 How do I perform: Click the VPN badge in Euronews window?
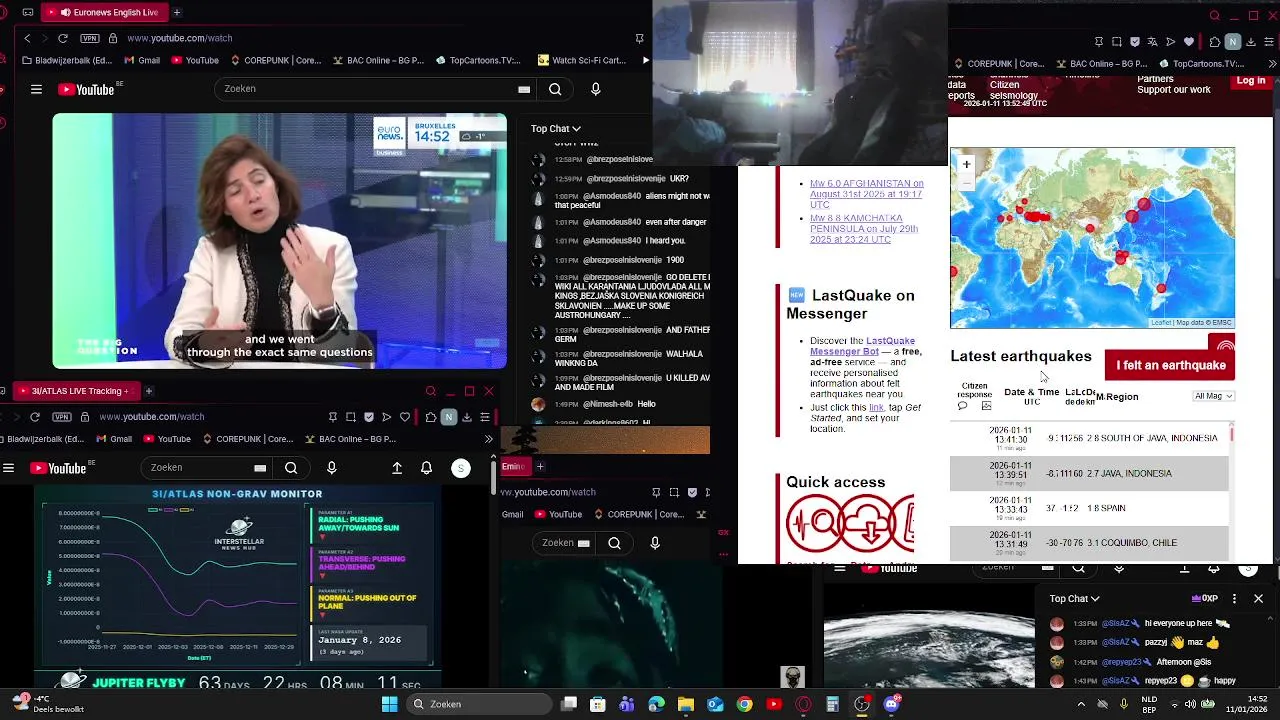91,38
